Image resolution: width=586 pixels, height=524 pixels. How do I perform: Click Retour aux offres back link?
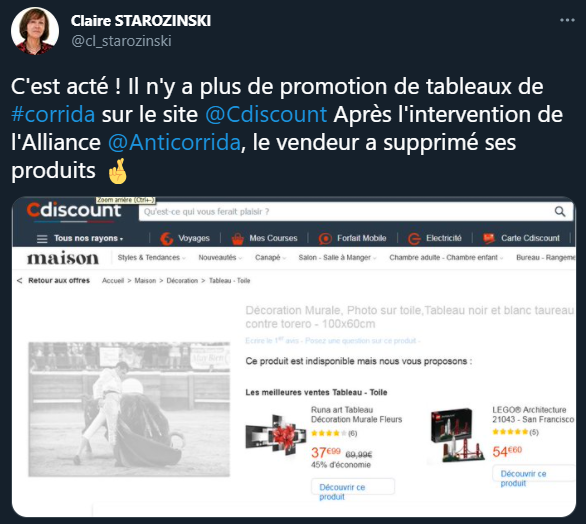[x=54, y=281]
